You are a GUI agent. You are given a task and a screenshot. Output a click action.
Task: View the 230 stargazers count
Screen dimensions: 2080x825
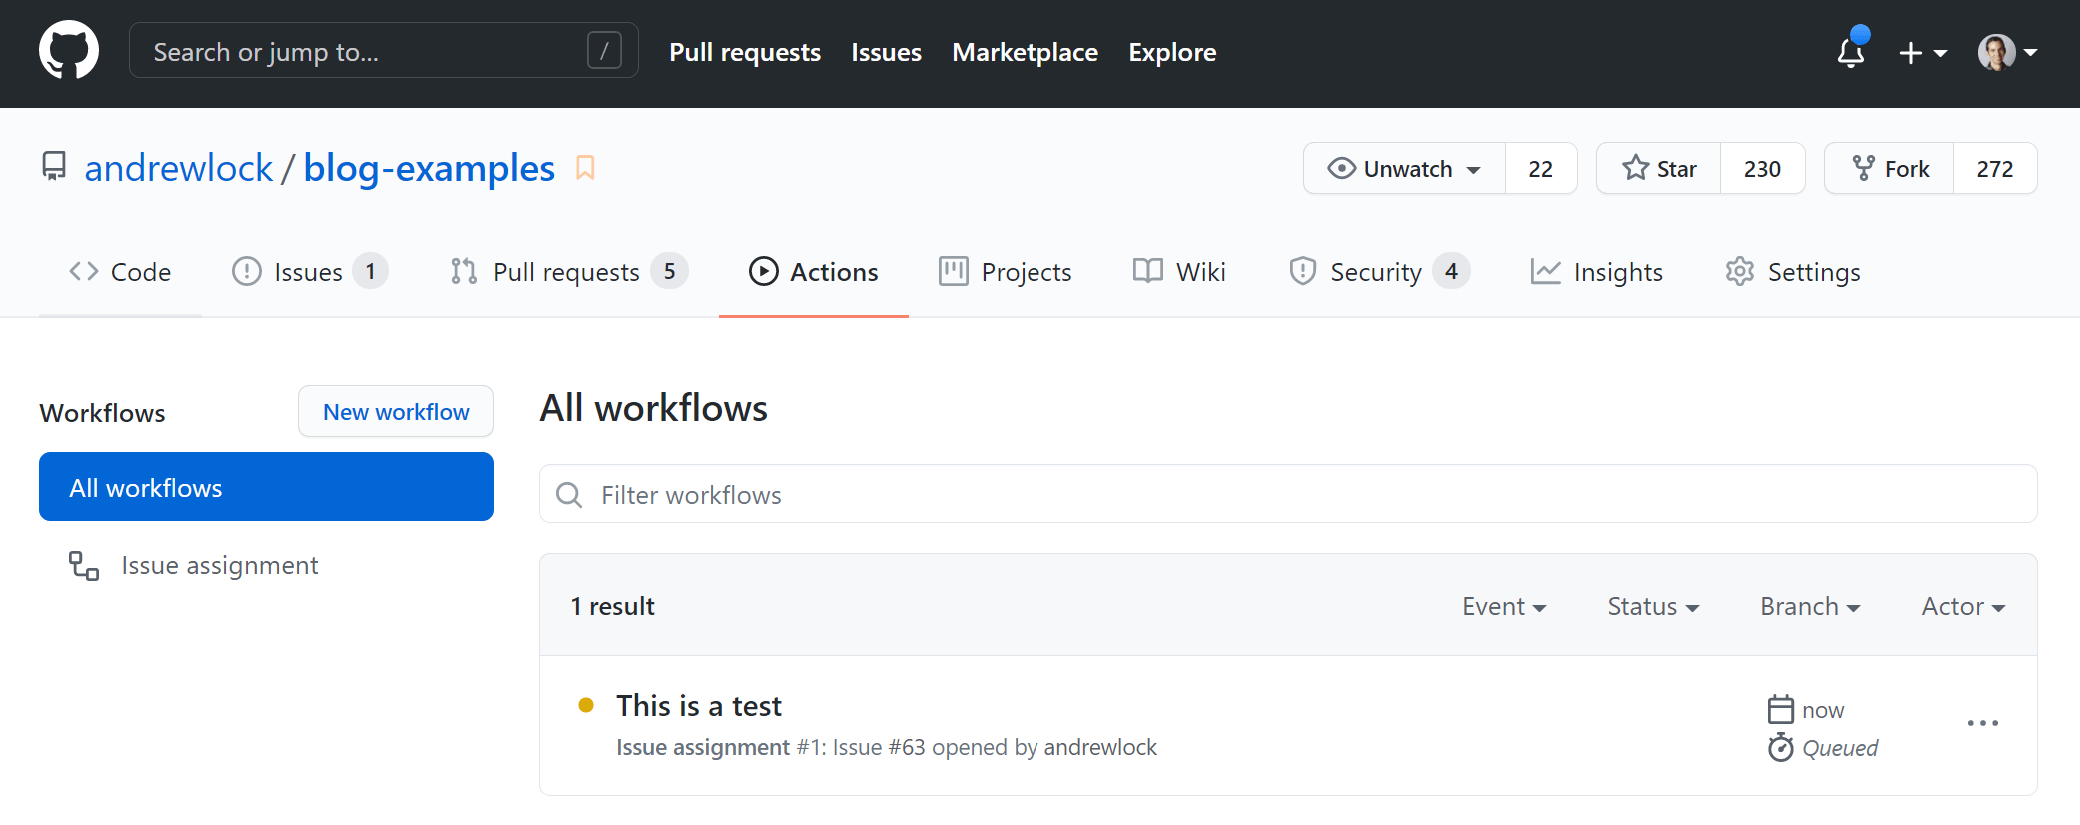1762,169
